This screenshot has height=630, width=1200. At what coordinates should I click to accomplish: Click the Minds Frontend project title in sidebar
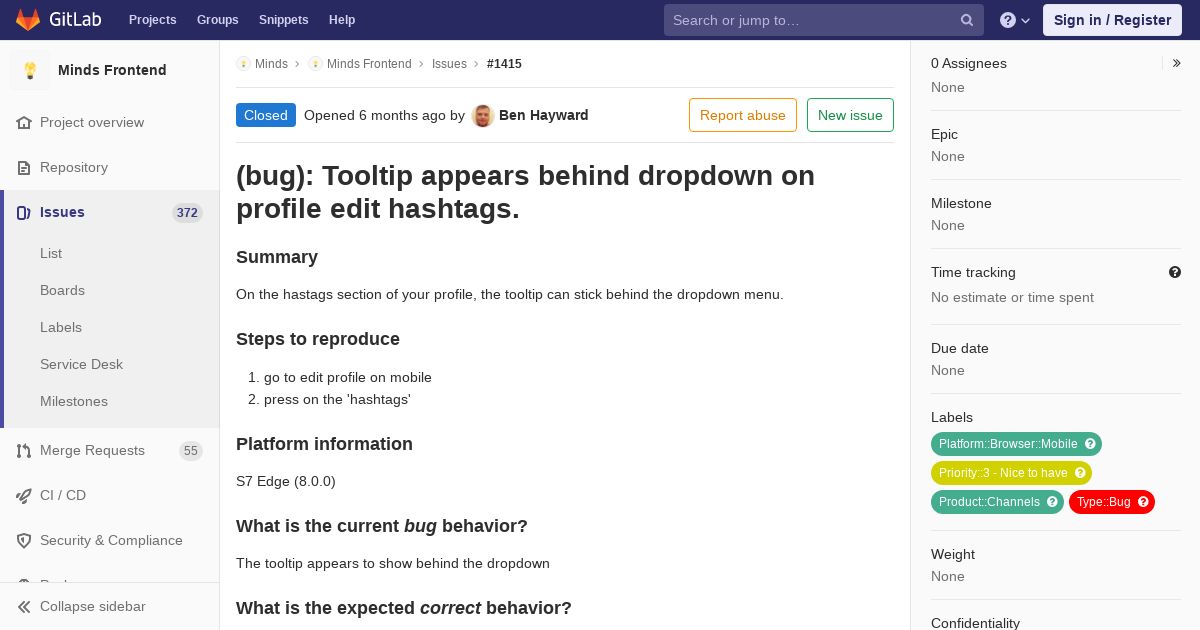pos(112,70)
